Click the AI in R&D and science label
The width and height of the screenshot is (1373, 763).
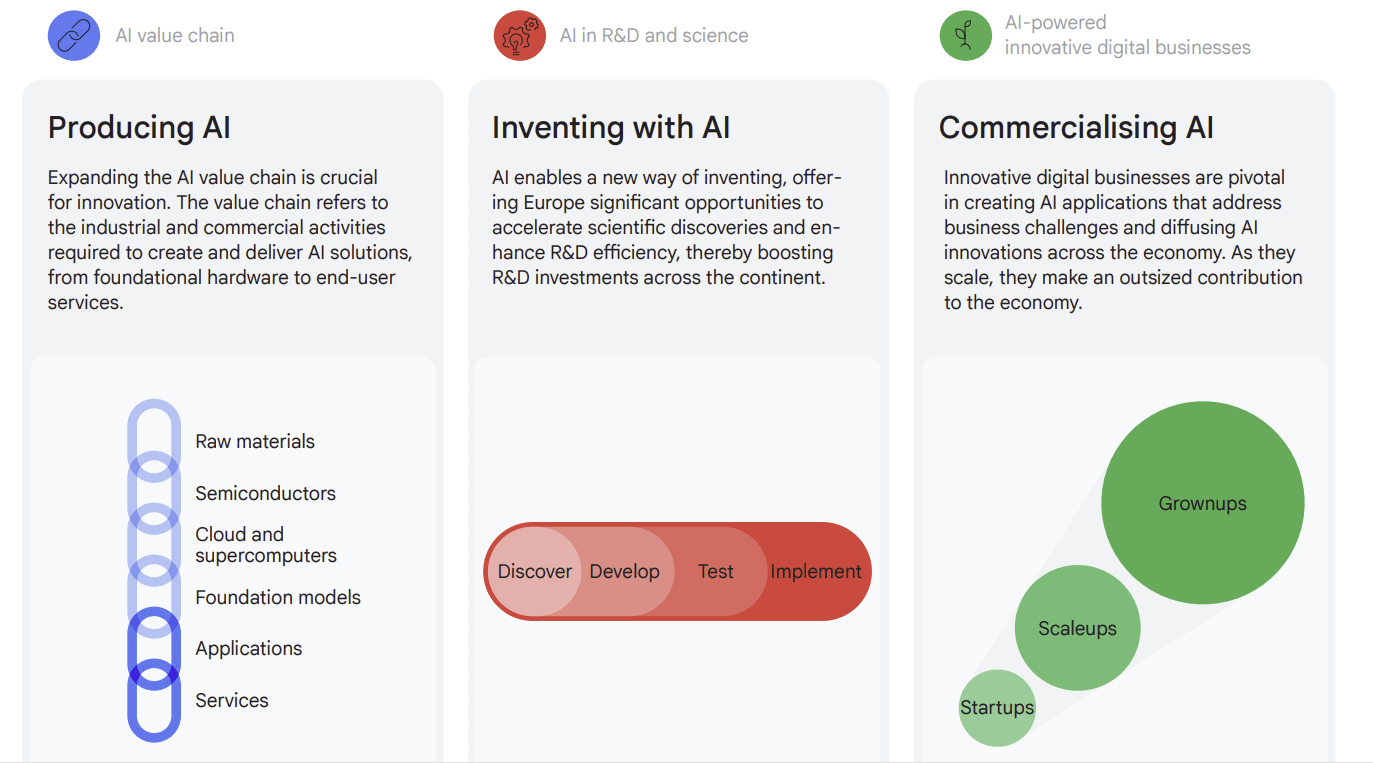(654, 36)
